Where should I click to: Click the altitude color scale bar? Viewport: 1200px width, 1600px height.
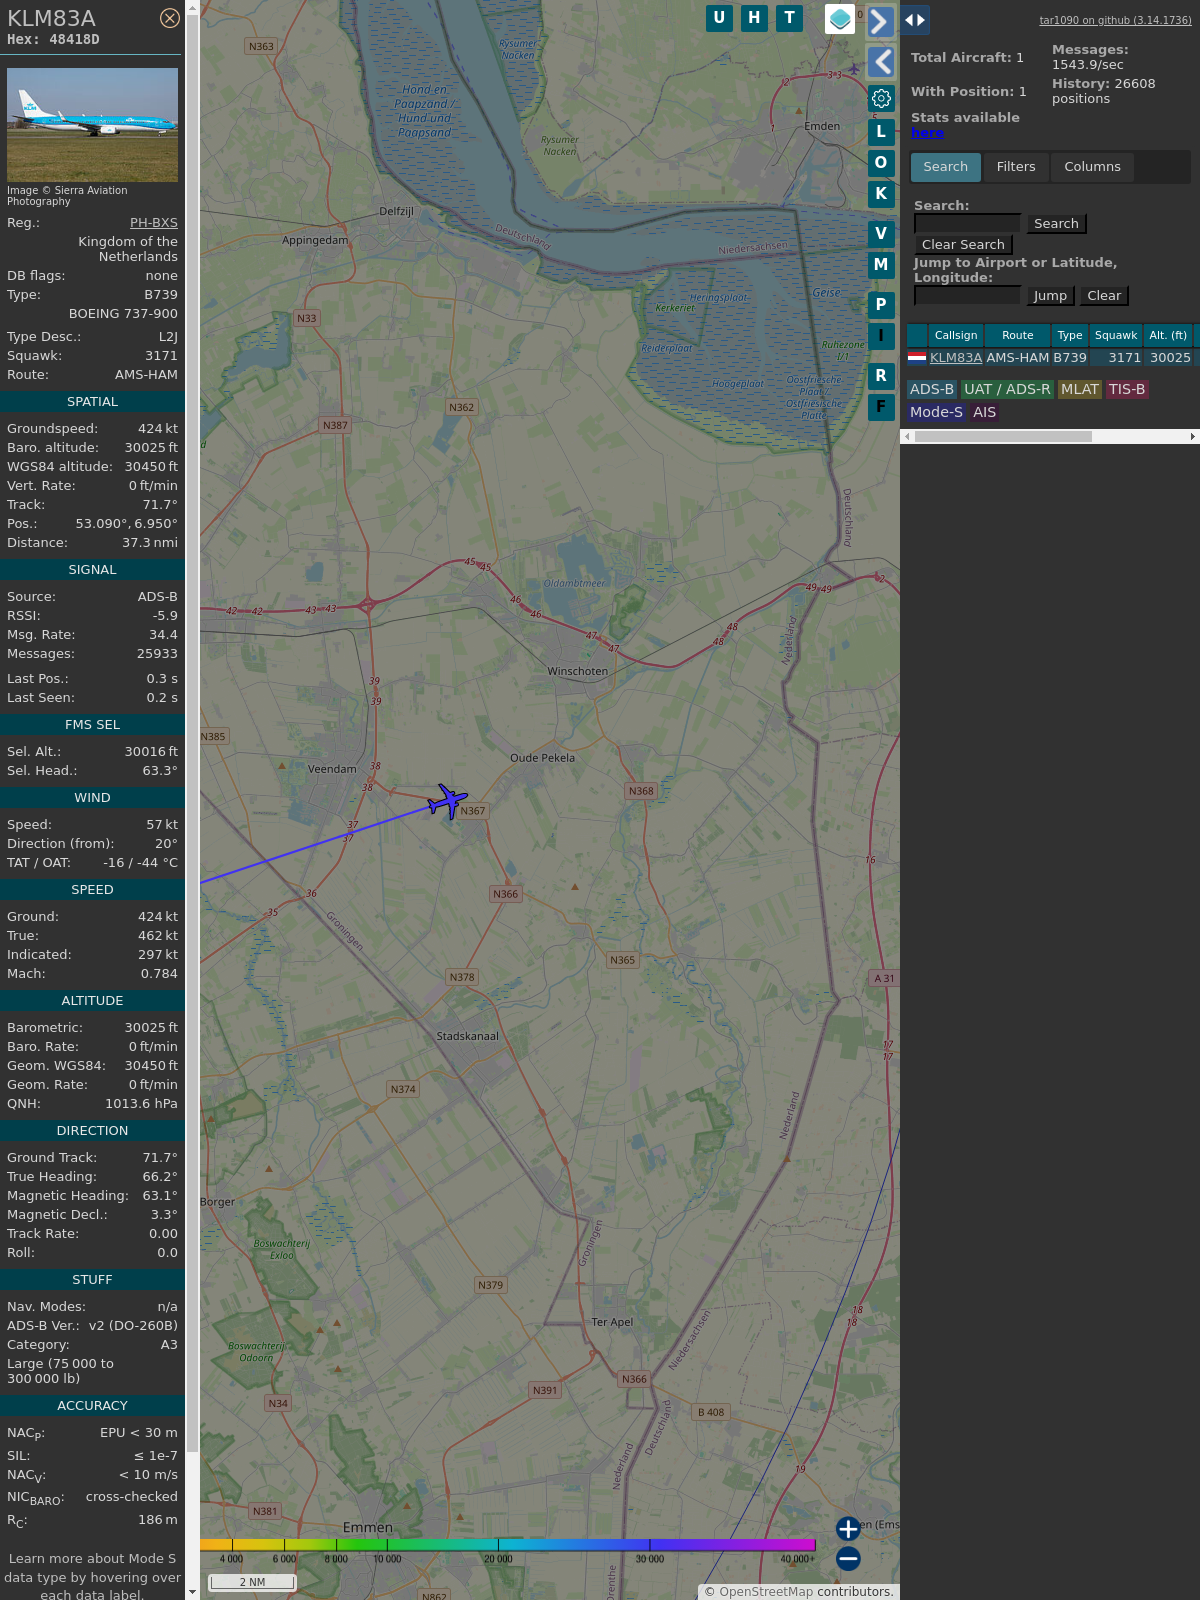pos(508,1545)
